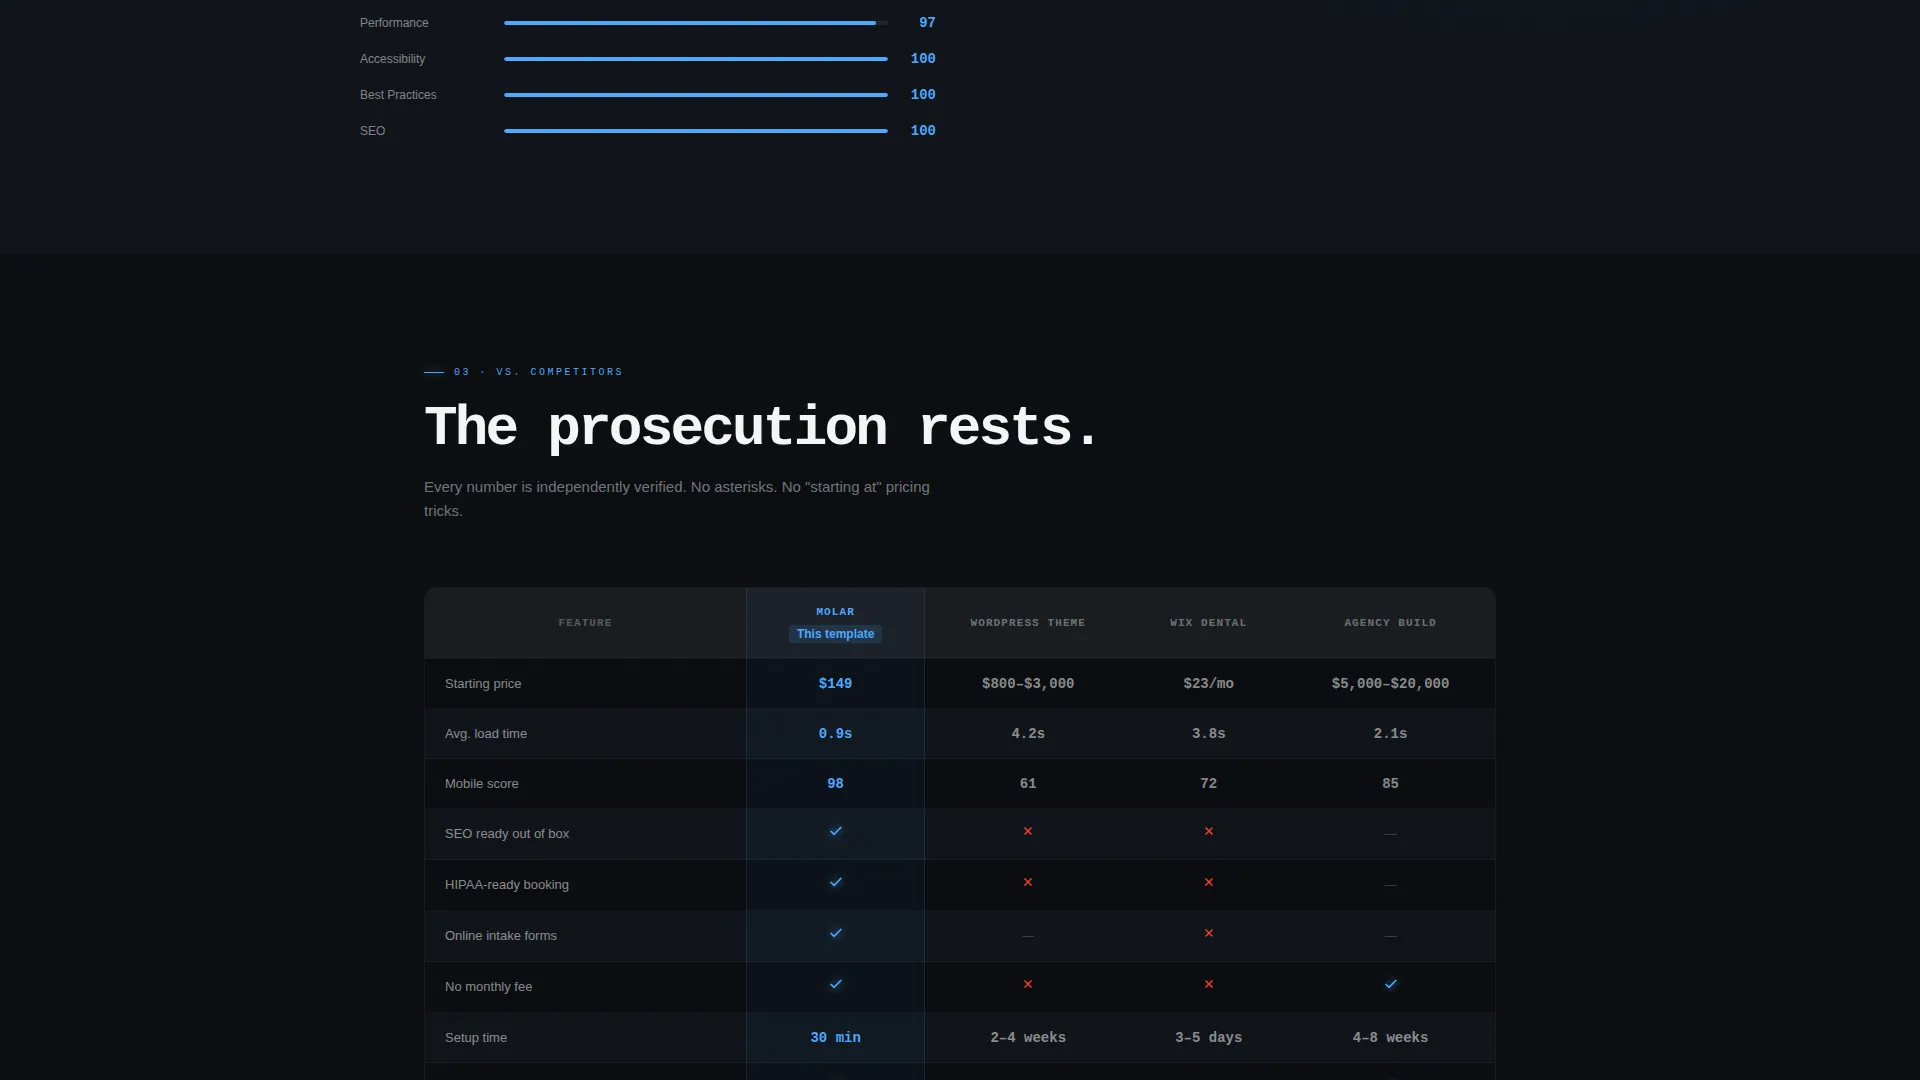Select the Agency Build column header
Image resolution: width=1920 pixels, height=1080 pixels.
[x=1390, y=623]
